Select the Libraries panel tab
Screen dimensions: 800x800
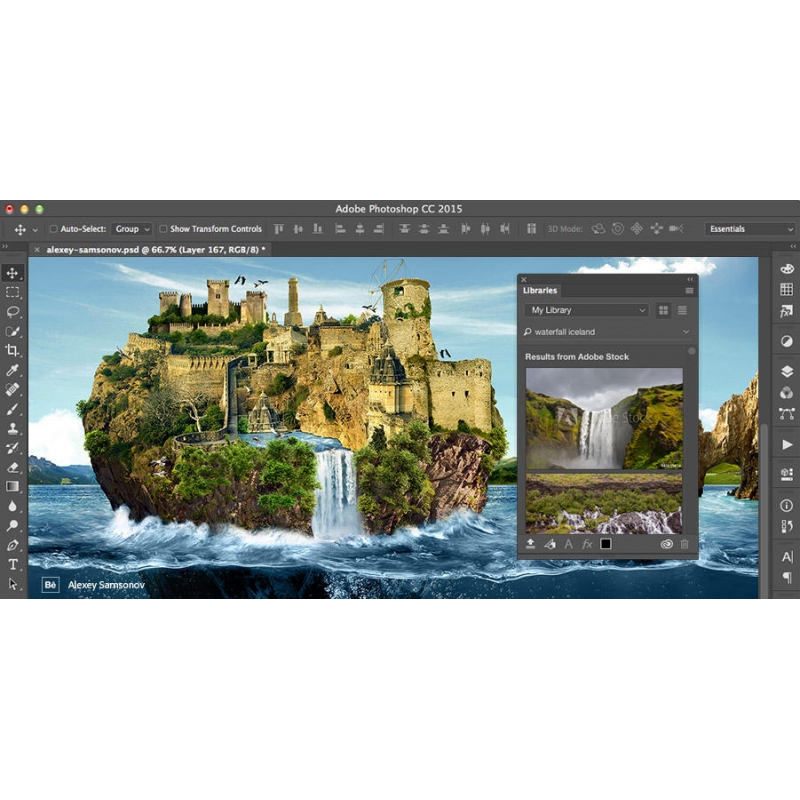[x=540, y=290]
